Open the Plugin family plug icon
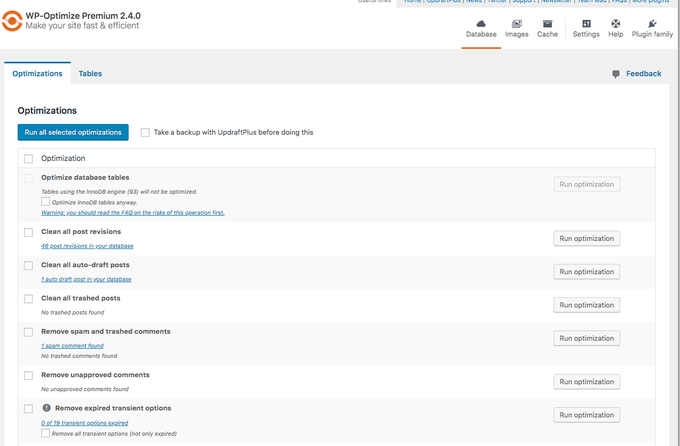This screenshot has width=680, height=446. click(x=652, y=24)
